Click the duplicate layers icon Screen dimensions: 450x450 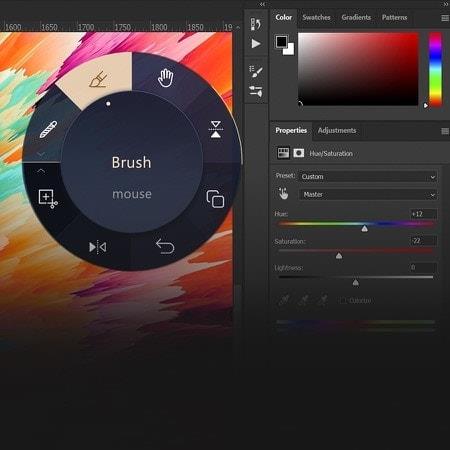coord(215,199)
